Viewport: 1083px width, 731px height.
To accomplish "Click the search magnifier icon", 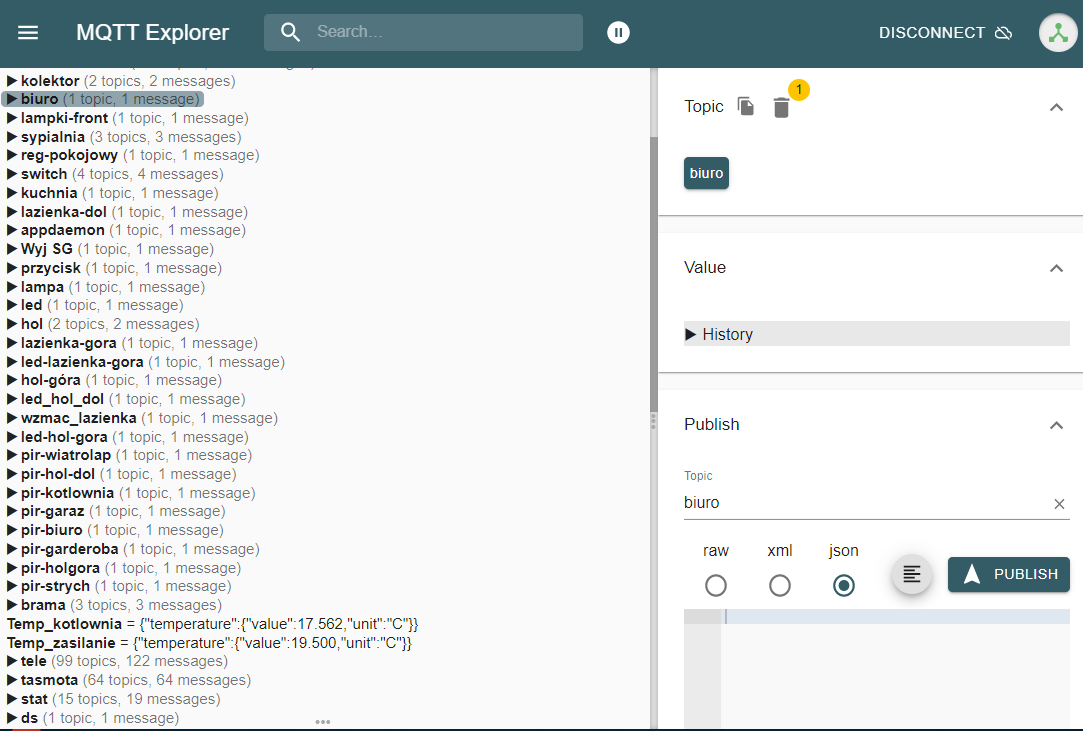I will [290, 32].
